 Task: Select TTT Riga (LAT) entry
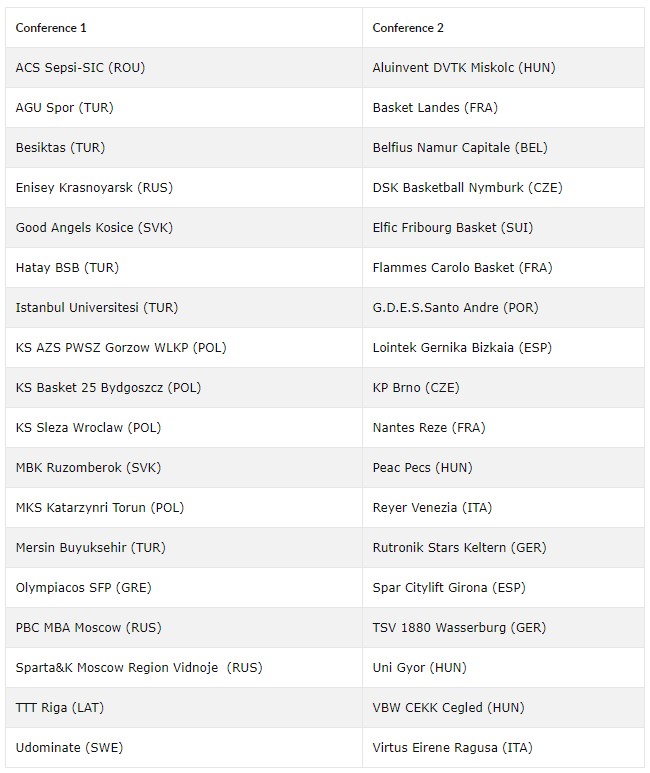pos(60,707)
